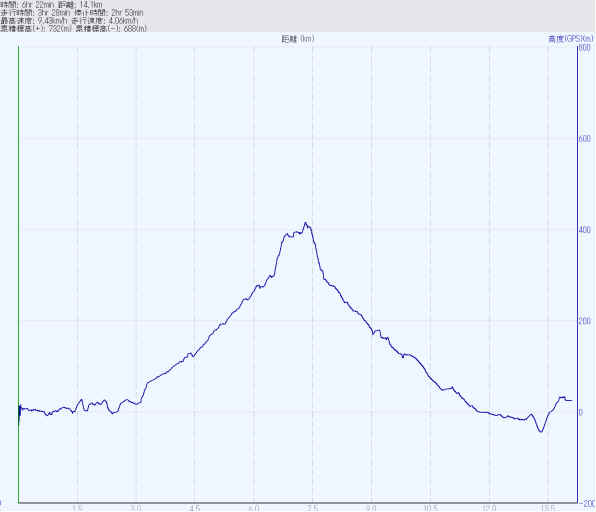
Task: Click the cumulative elevation gain summary text
Action: coord(36,29)
